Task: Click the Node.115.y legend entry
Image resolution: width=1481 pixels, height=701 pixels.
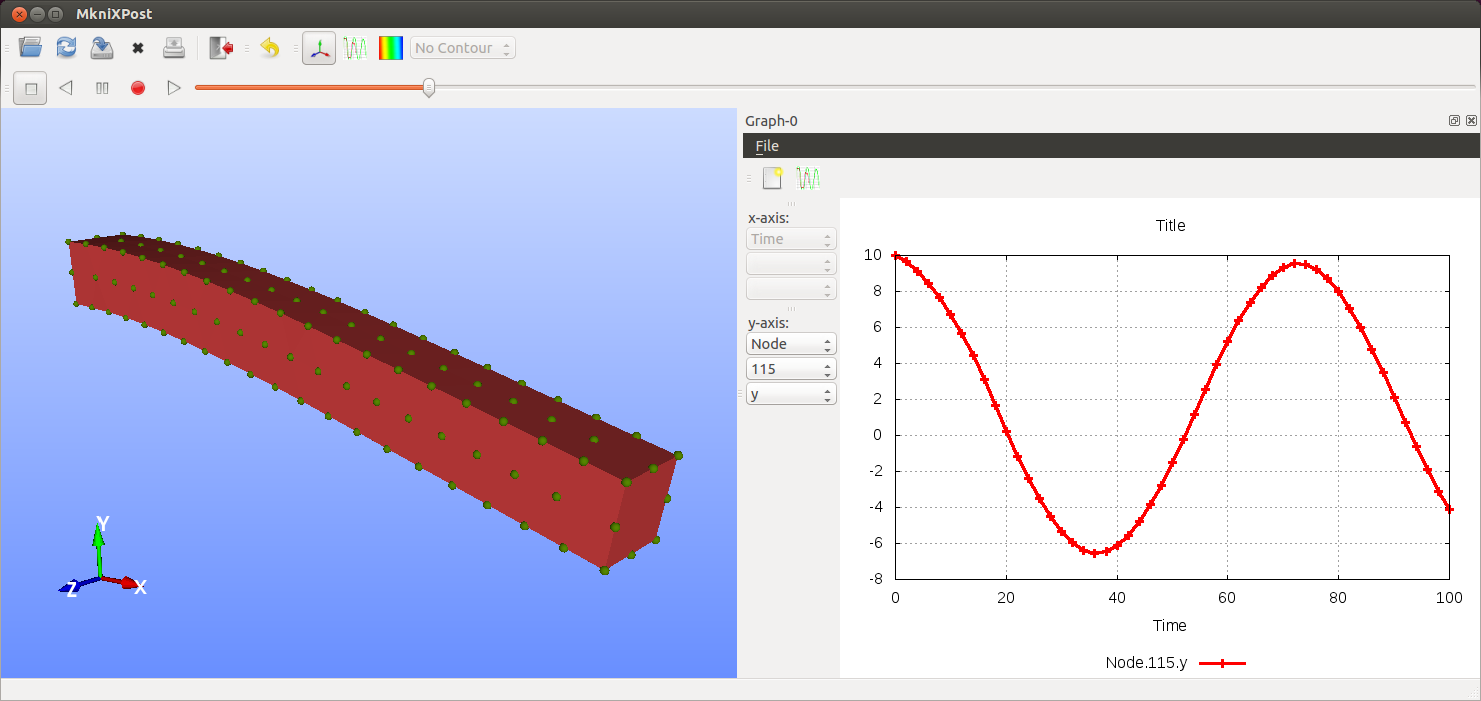Action: [1175, 663]
